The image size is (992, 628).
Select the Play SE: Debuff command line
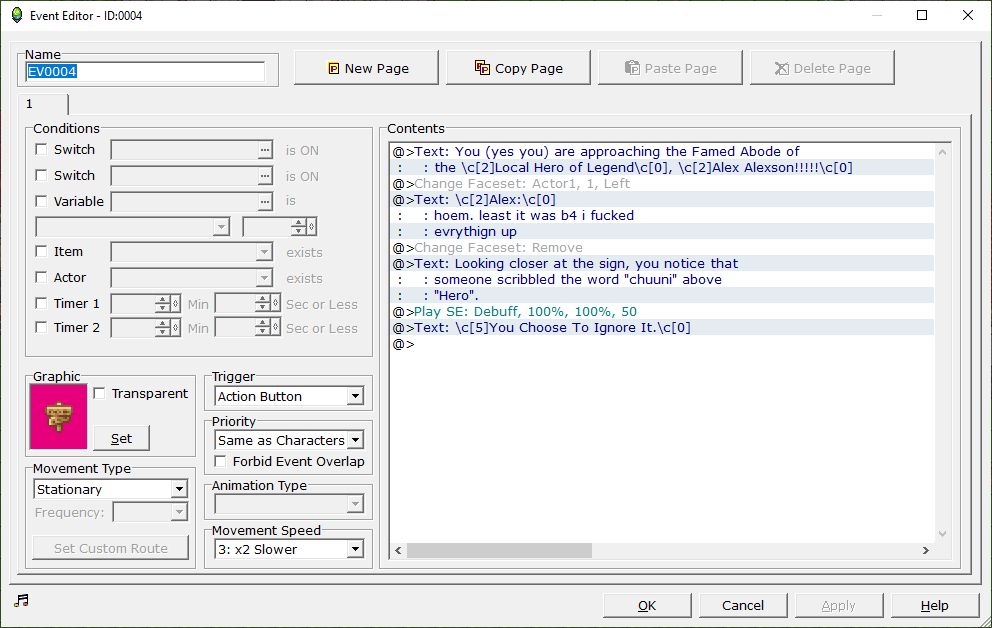click(525, 312)
